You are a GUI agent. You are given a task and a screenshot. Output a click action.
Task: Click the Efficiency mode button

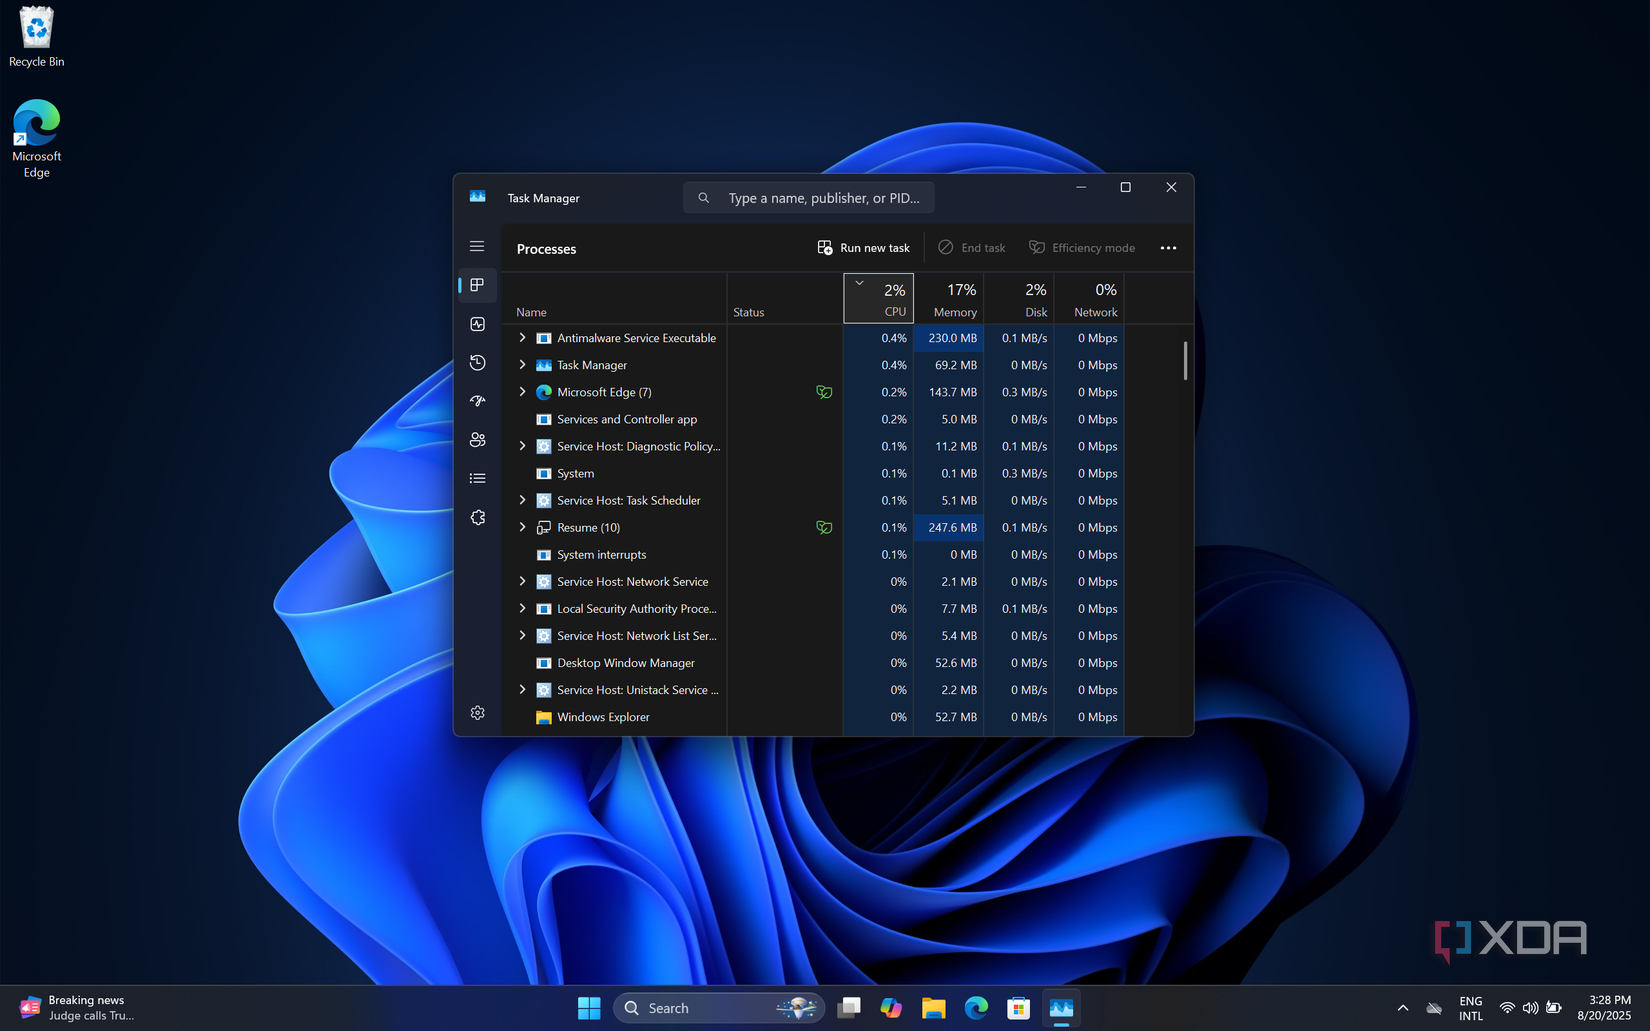[1082, 248]
